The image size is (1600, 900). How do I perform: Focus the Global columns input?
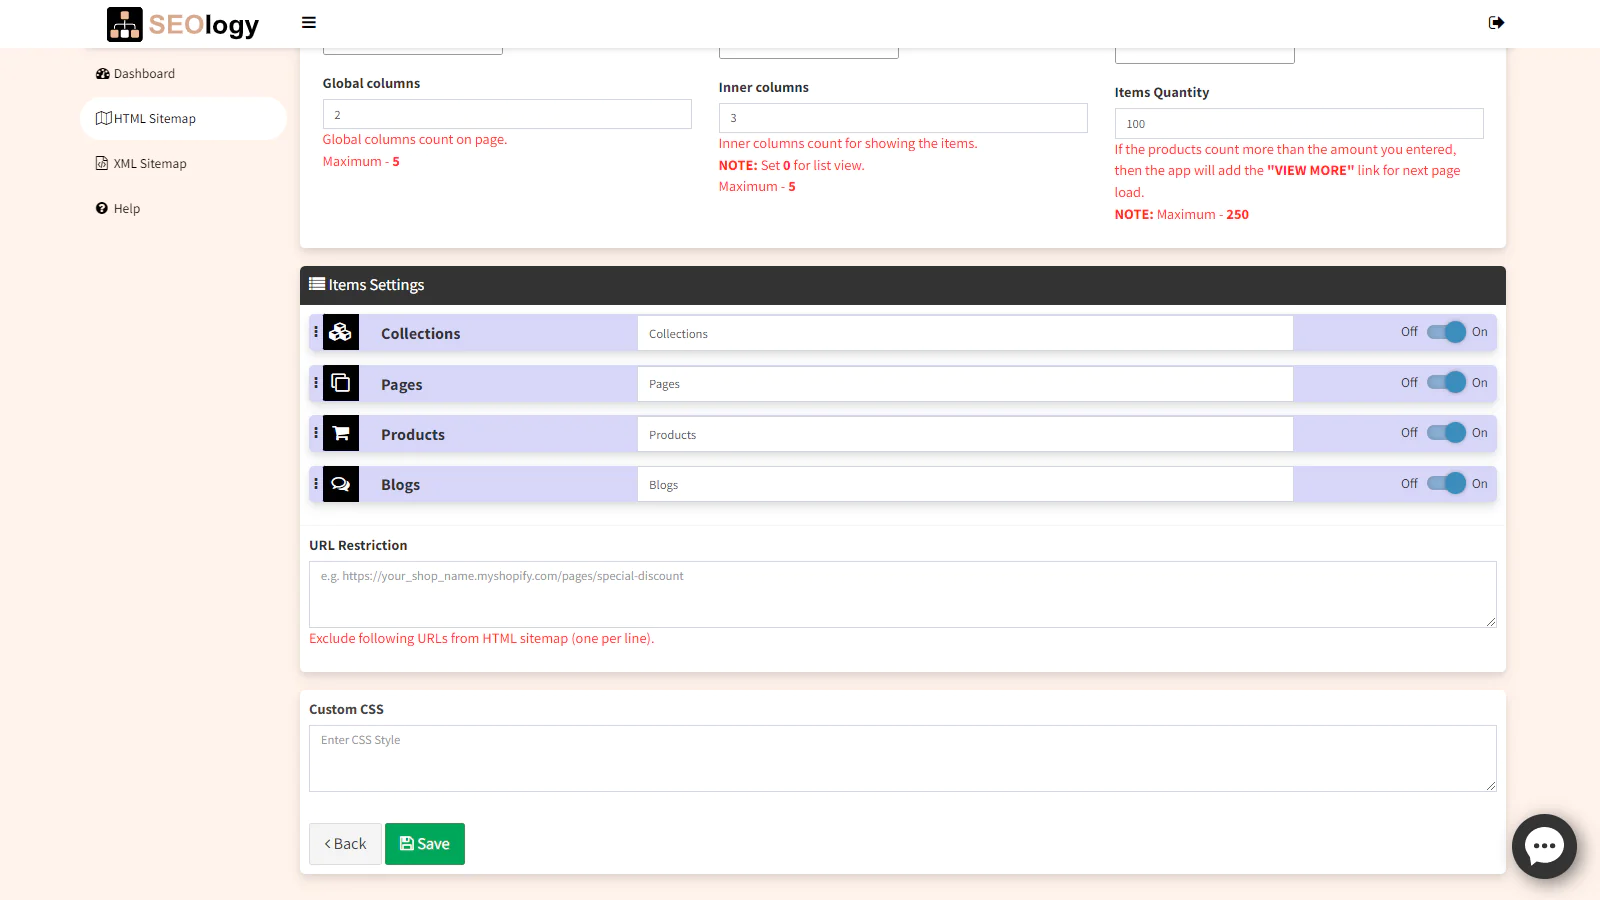(x=507, y=114)
